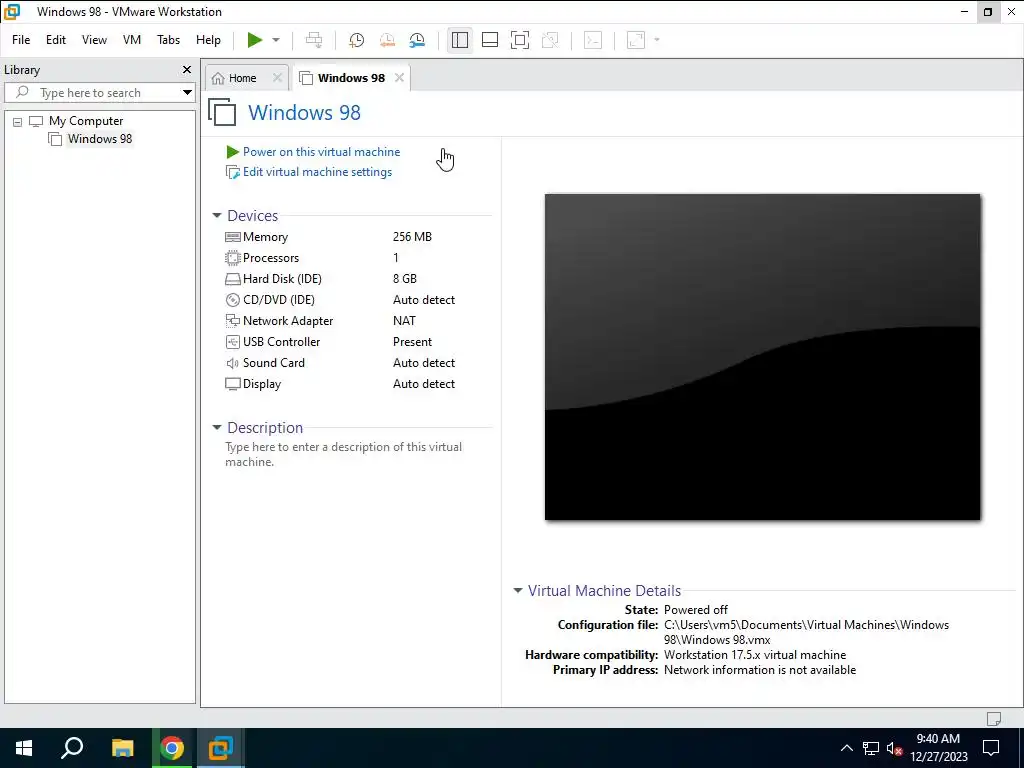
Task: Click the NAT network value
Action: click(x=404, y=321)
